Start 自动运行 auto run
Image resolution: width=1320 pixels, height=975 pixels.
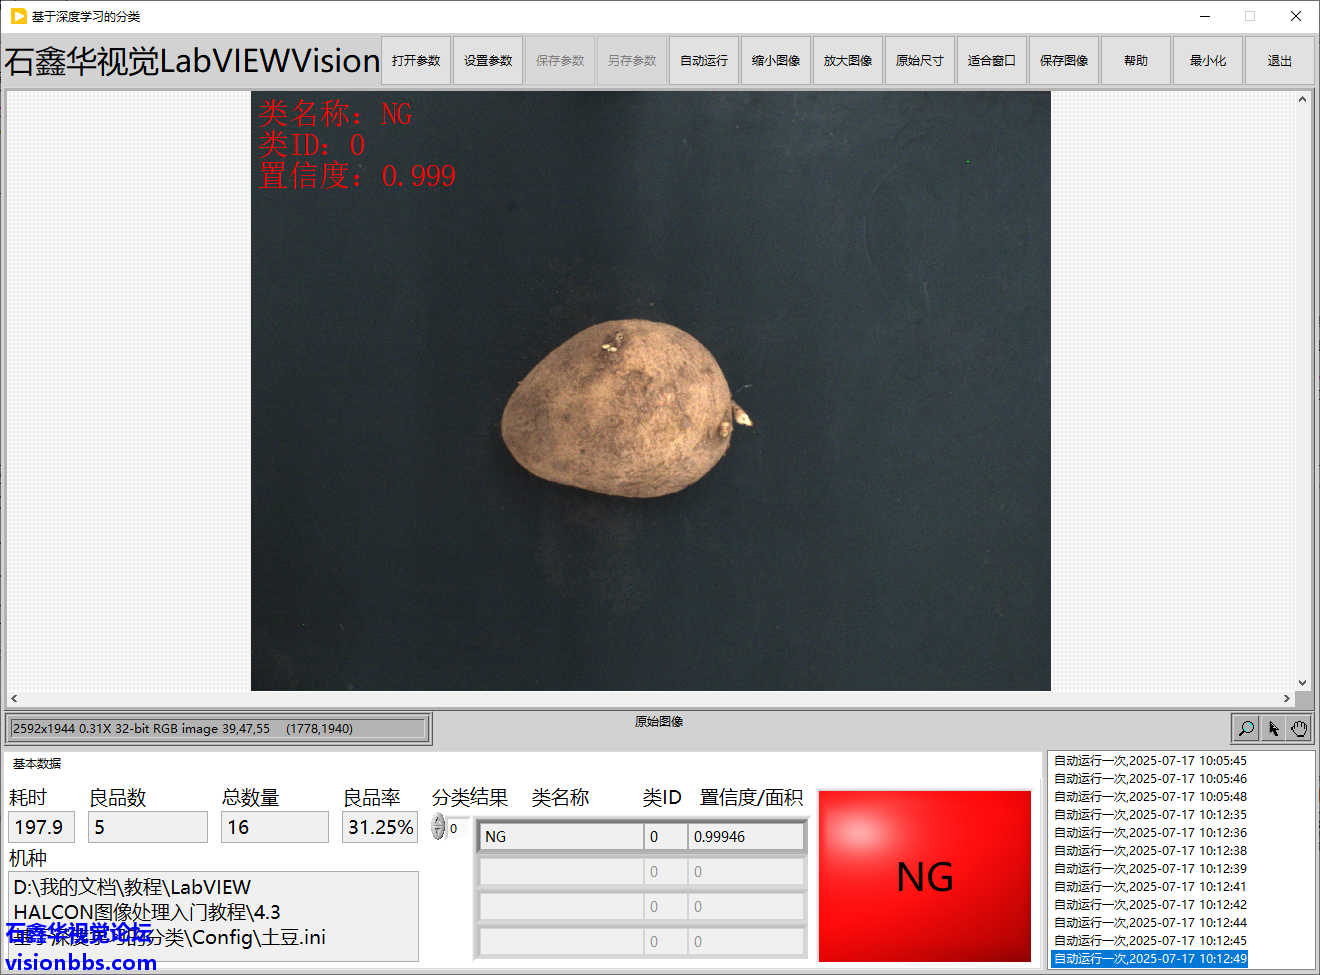(704, 61)
